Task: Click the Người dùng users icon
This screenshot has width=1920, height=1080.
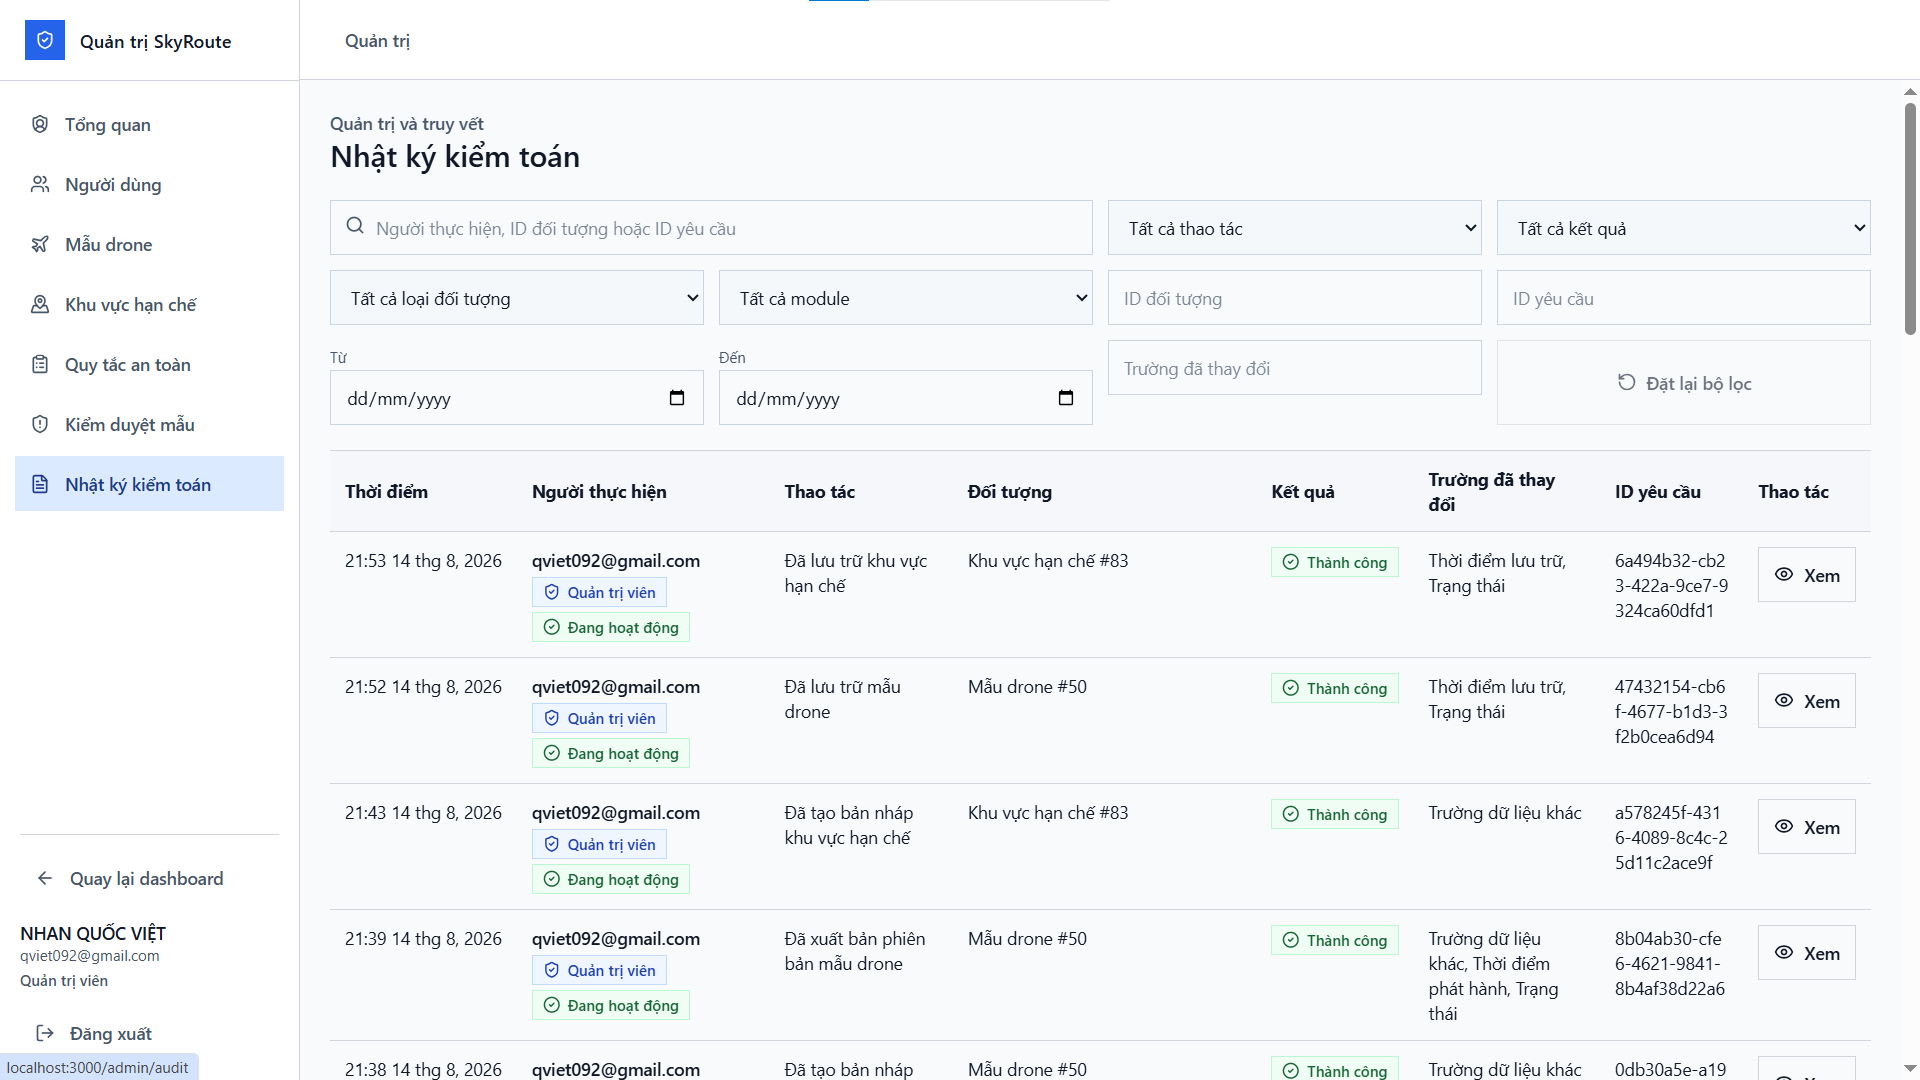Action: (x=40, y=184)
